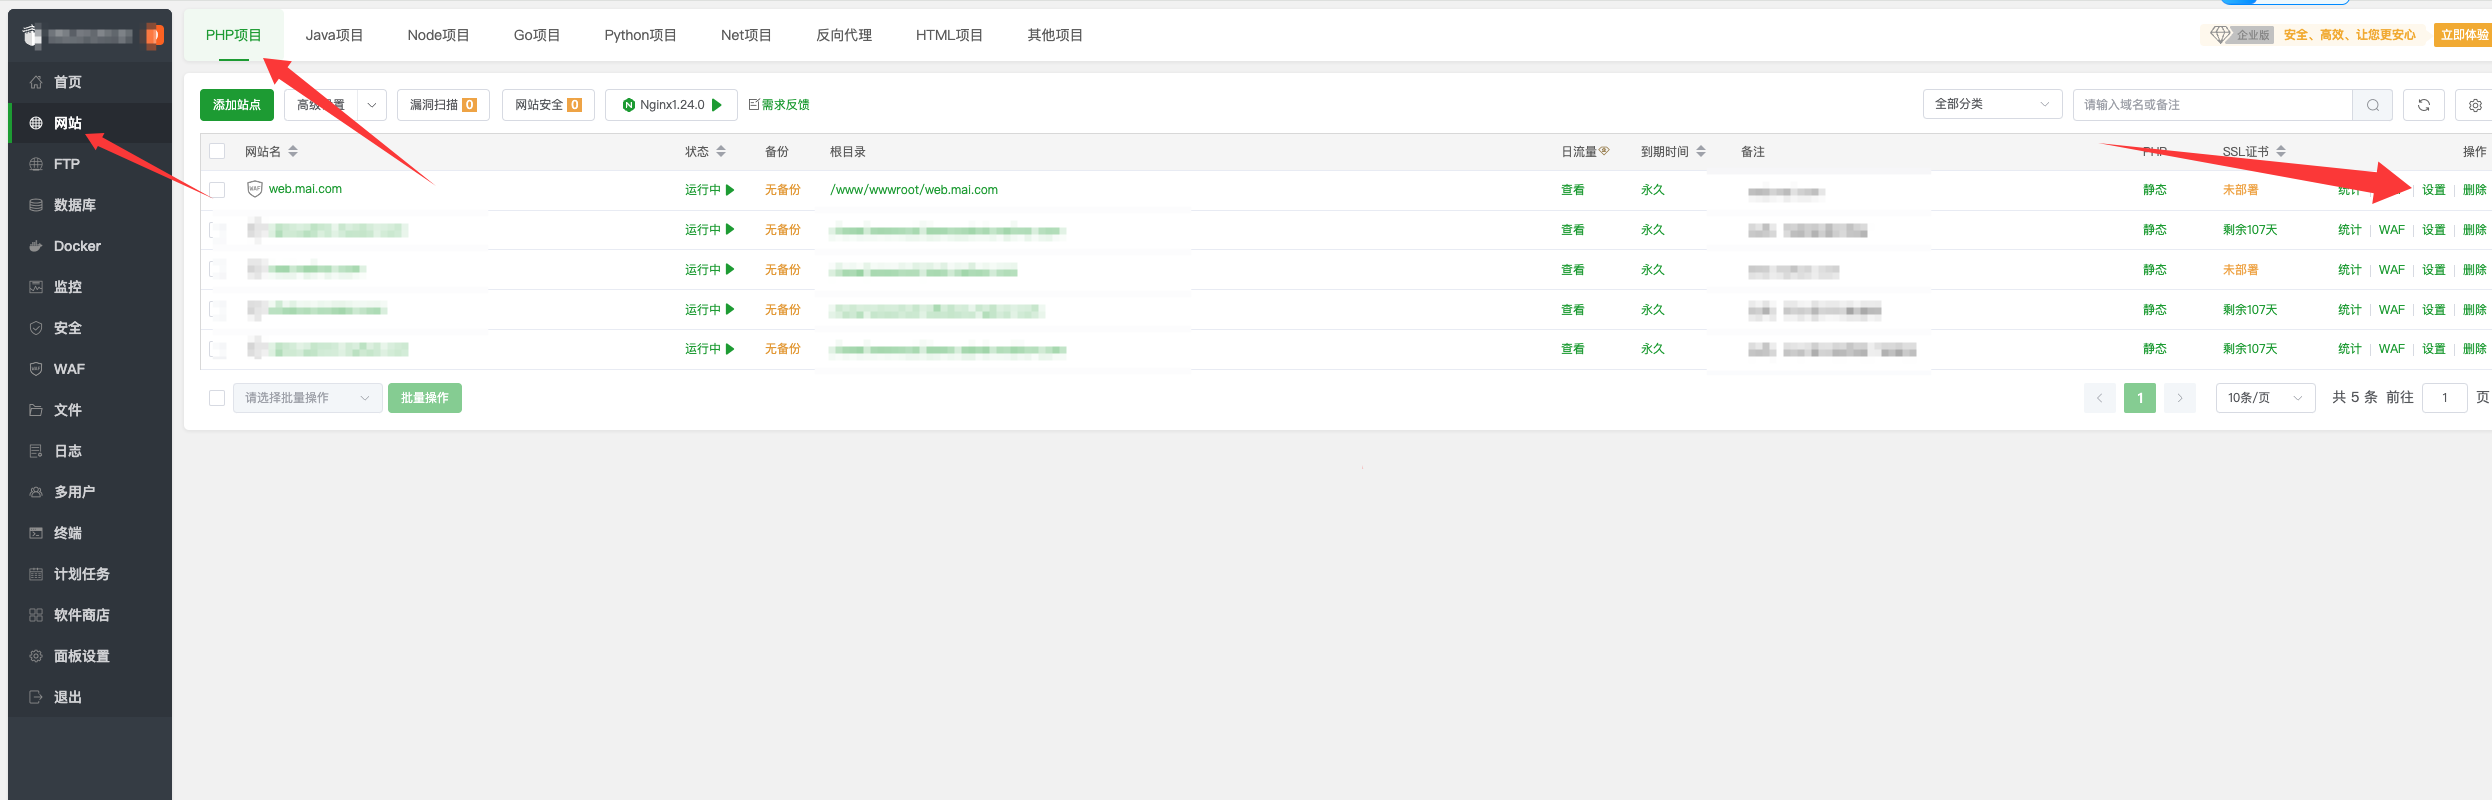Click the refresh list icon
The width and height of the screenshot is (2492, 800).
coord(2424,105)
